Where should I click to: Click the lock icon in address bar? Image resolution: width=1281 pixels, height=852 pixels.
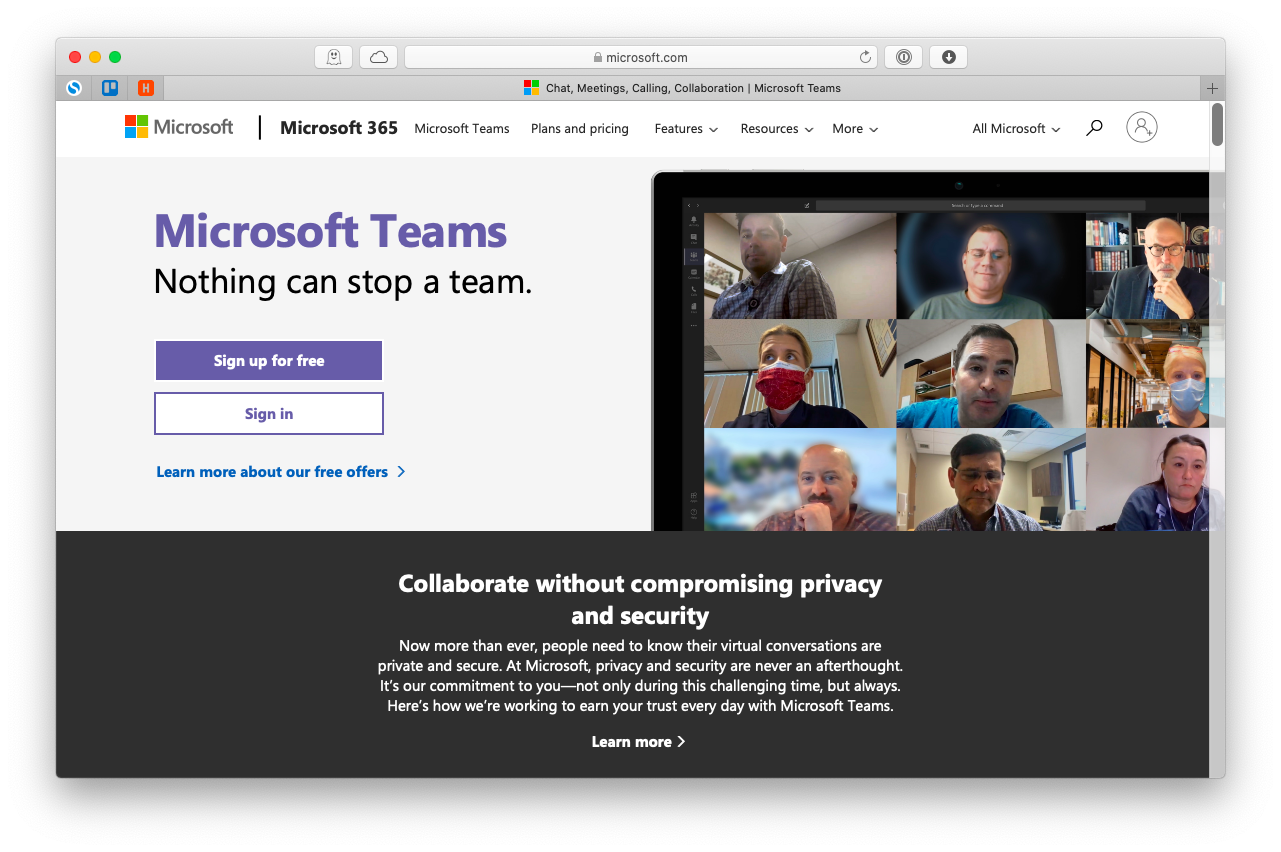coord(598,58)
